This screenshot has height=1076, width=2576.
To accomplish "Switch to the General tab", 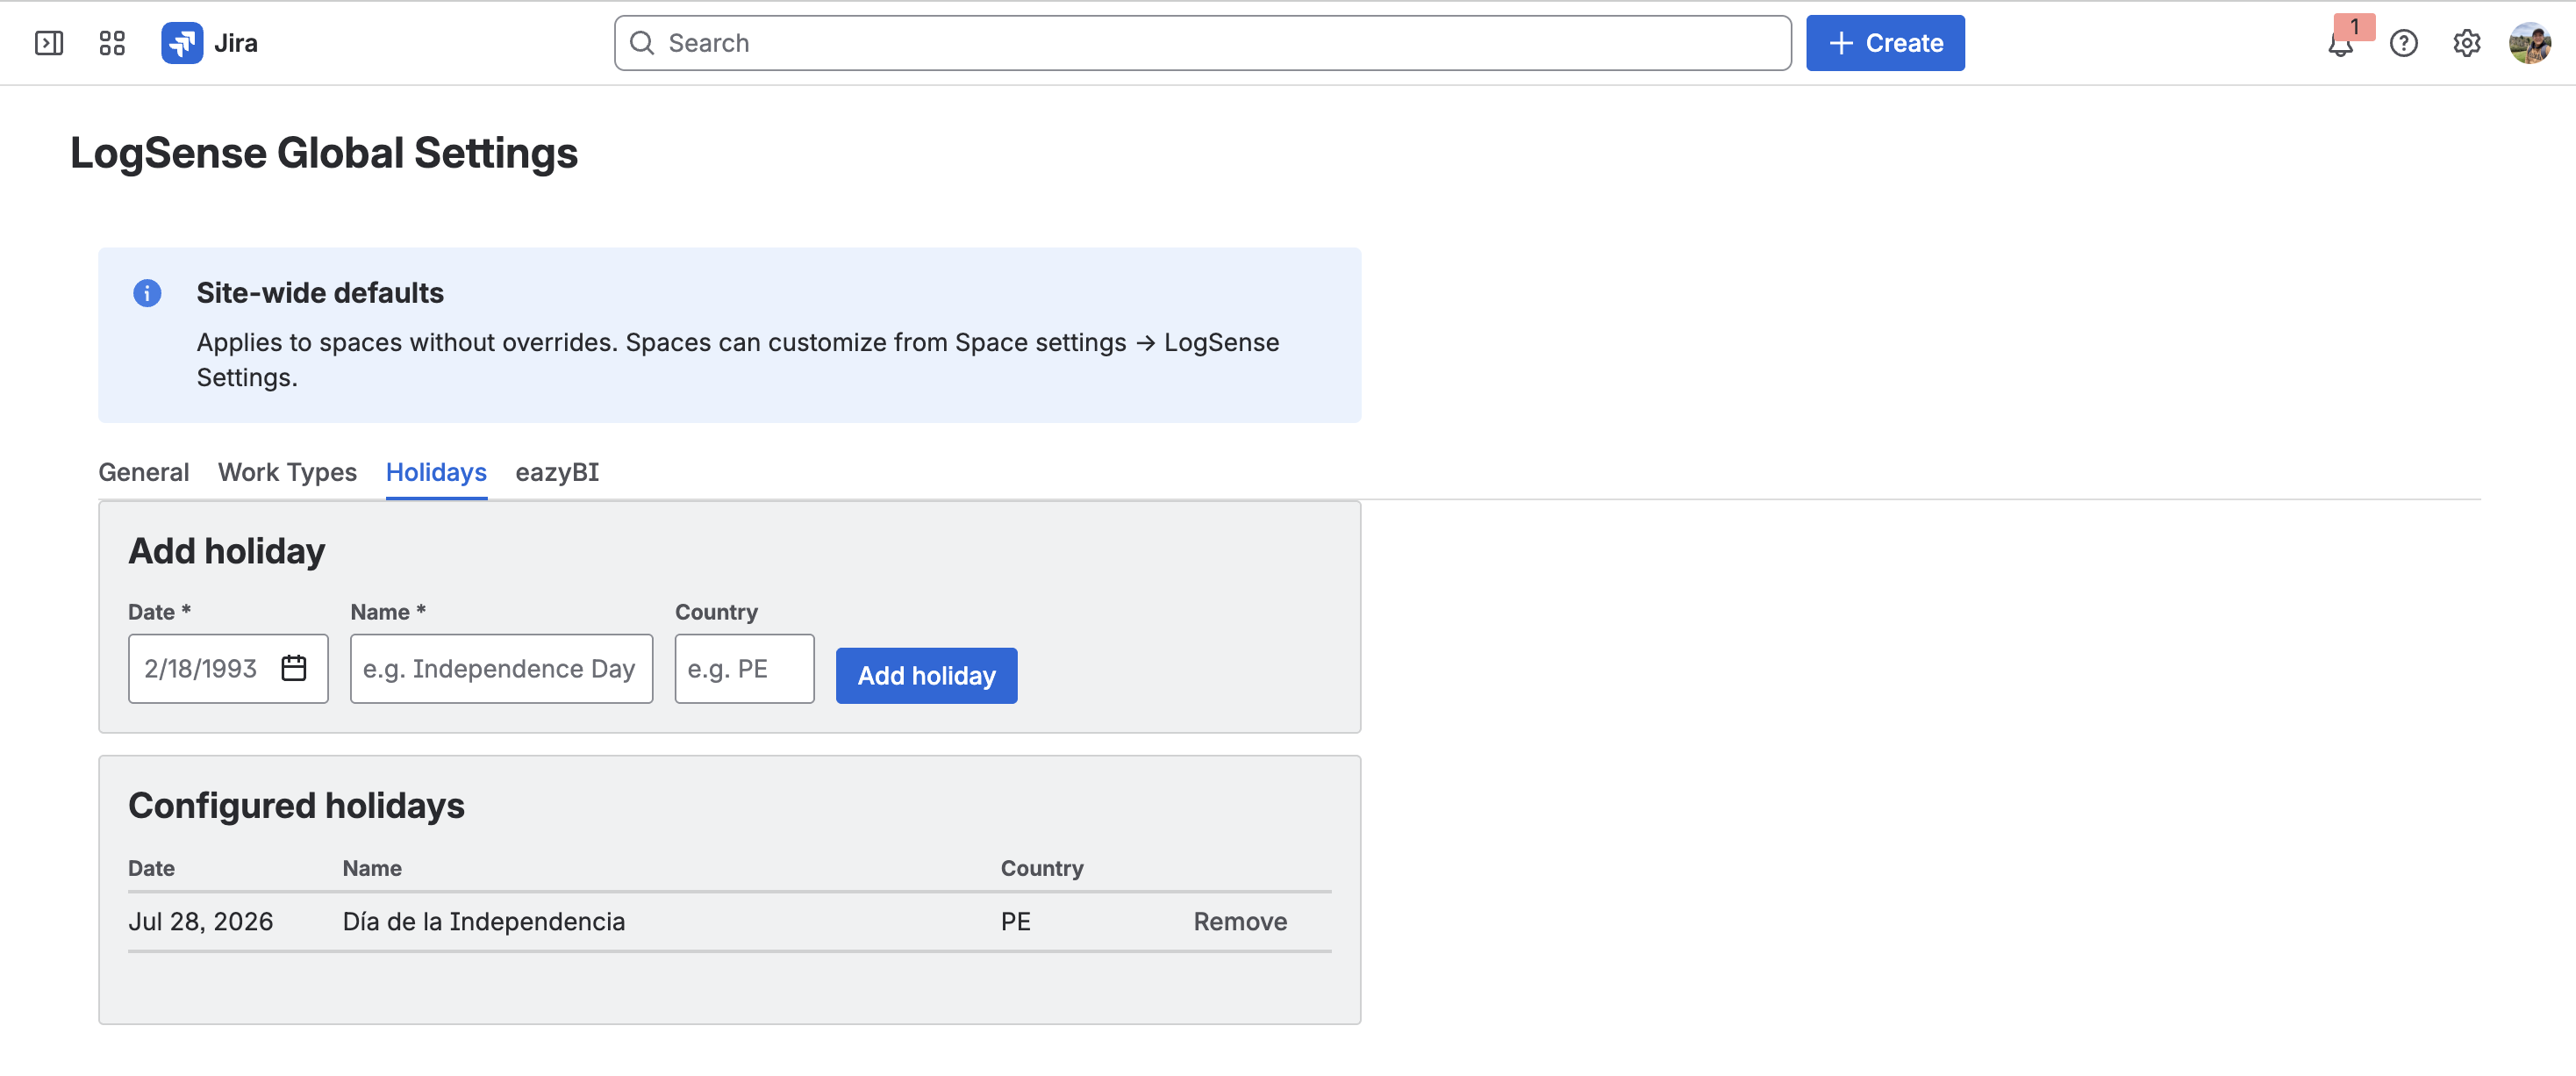I will point(143,472).
